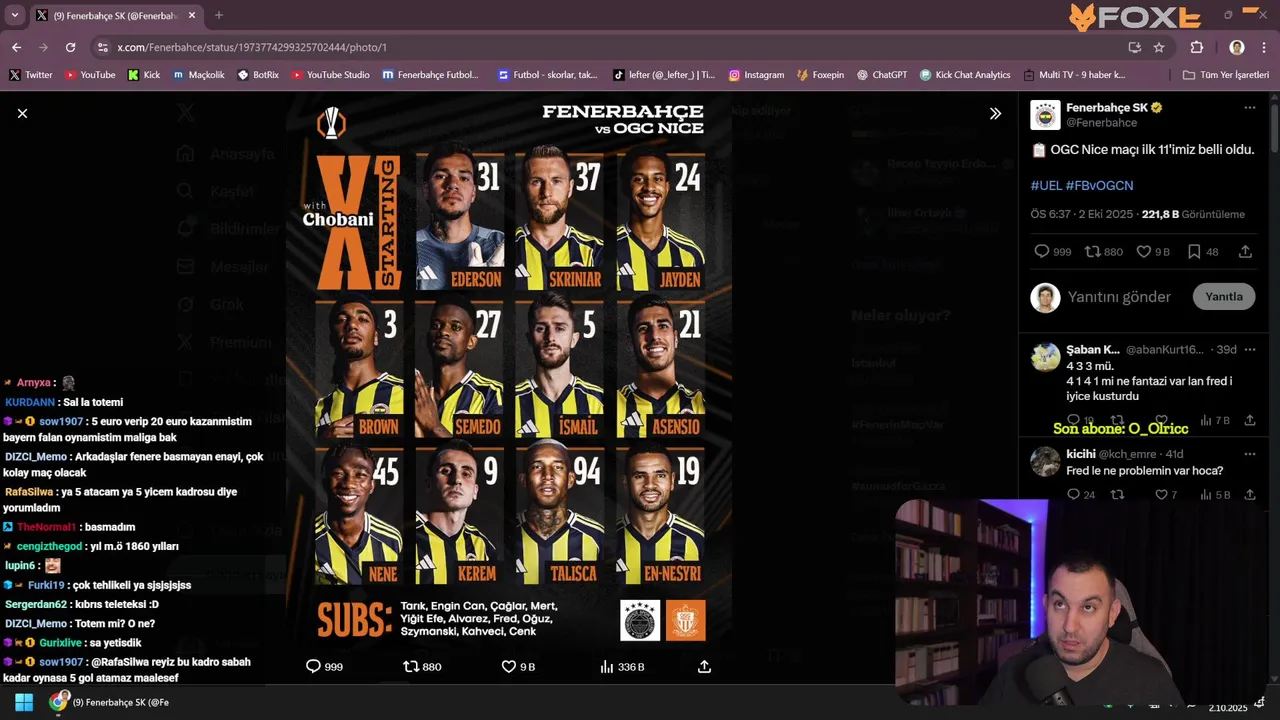This screenshot has height=720, width=1280.
Task: Share the photo using the upload icon below it
Action: (x=704, y=666)
